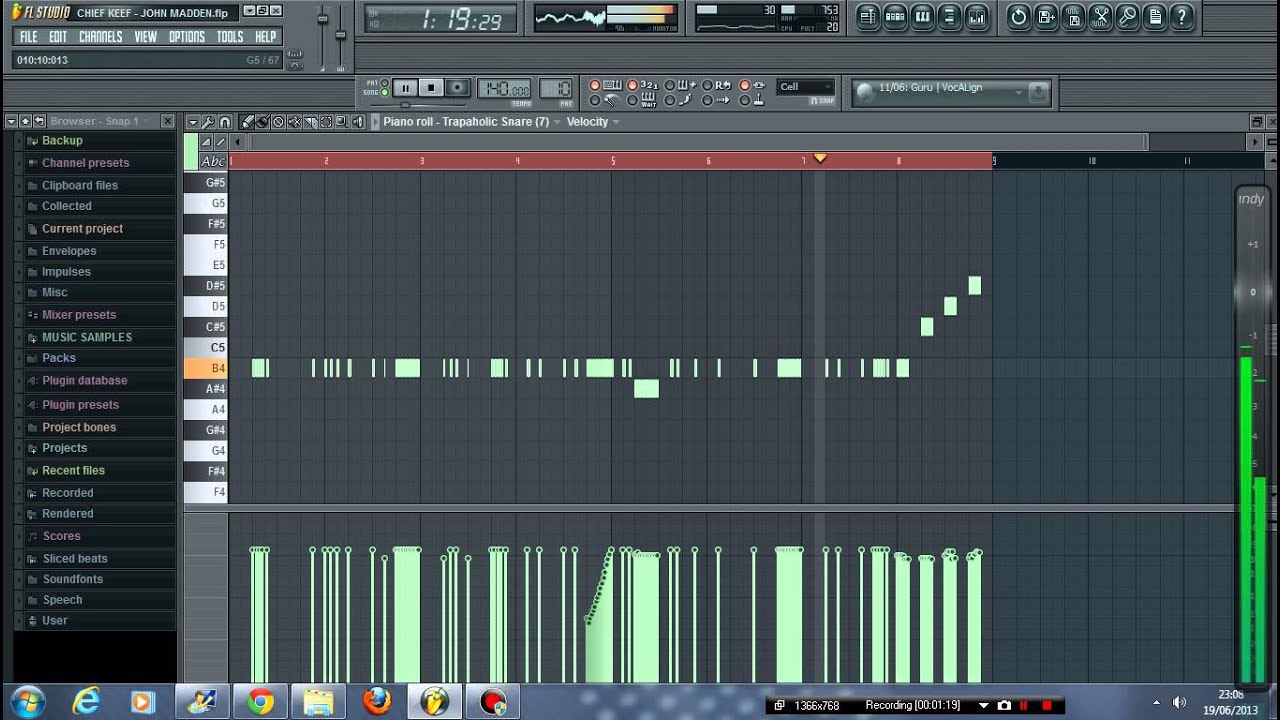The width and height of the screenshot is (1280, 720).
Task: Click the green note color swatch
Action: click(x=190, y=151)
